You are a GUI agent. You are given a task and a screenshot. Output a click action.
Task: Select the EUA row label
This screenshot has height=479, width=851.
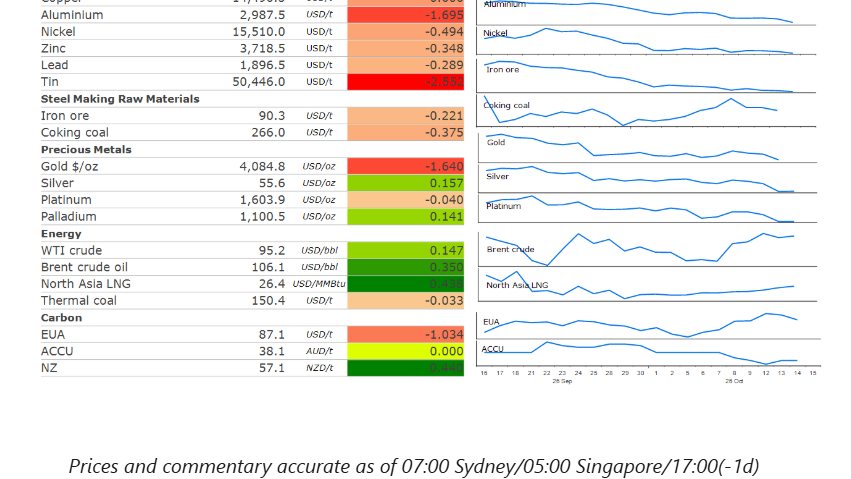point(53,335)
